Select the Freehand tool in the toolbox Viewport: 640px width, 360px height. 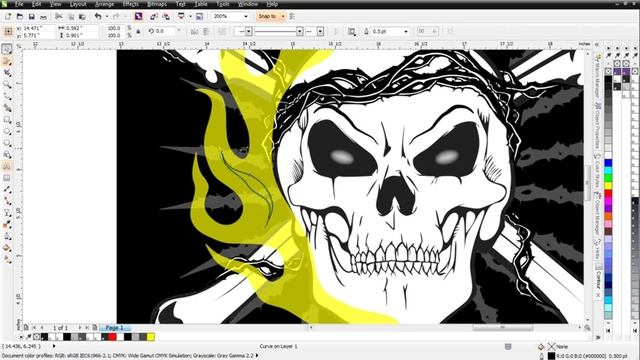pyautogui.click(x=7, y=96)
